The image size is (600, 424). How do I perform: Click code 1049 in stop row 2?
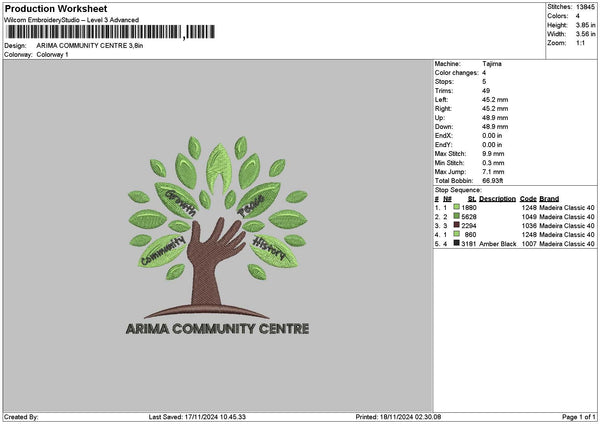tap(529, 217)
